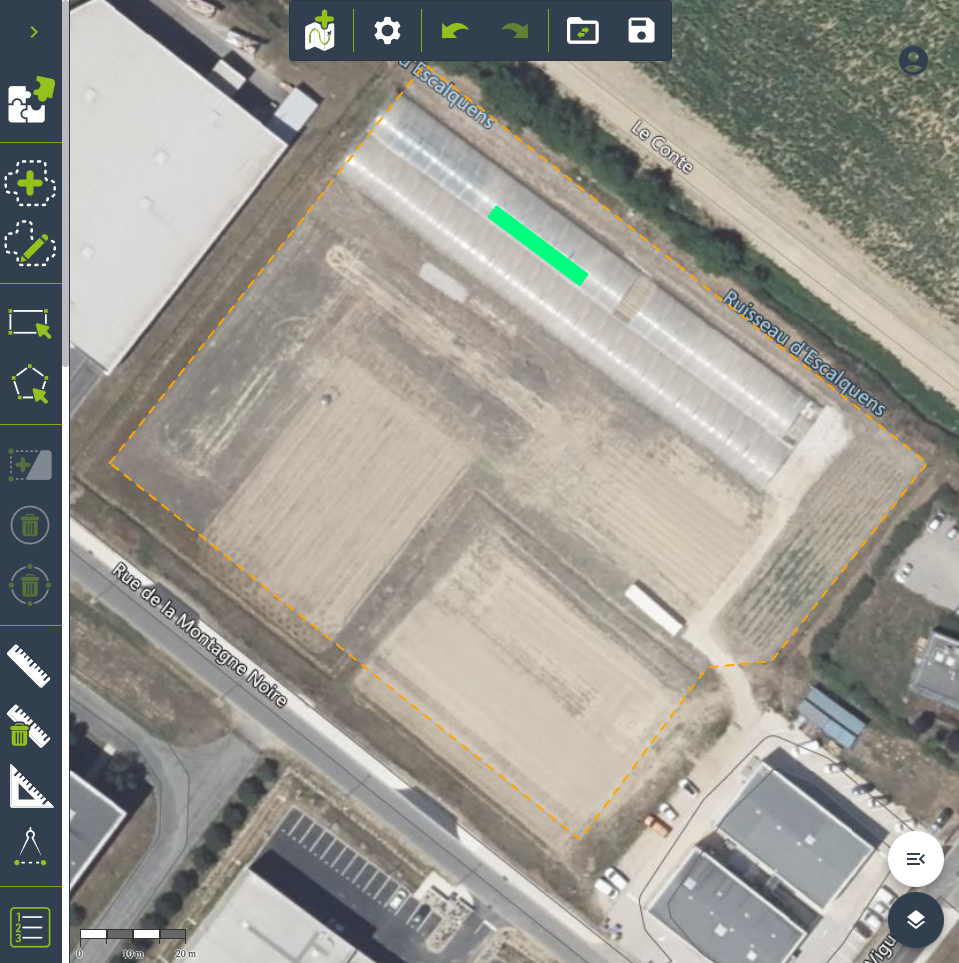
Task: Undo the last action
Action: [x=455, y=31]
